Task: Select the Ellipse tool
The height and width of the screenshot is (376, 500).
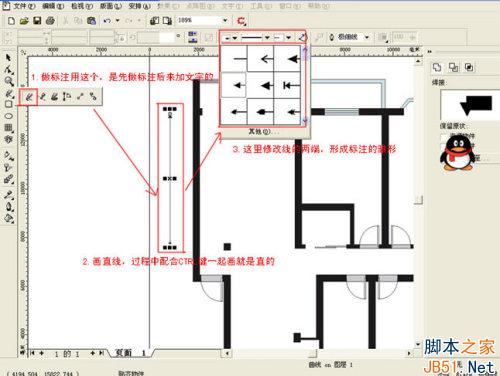Action: pos(9,116)
